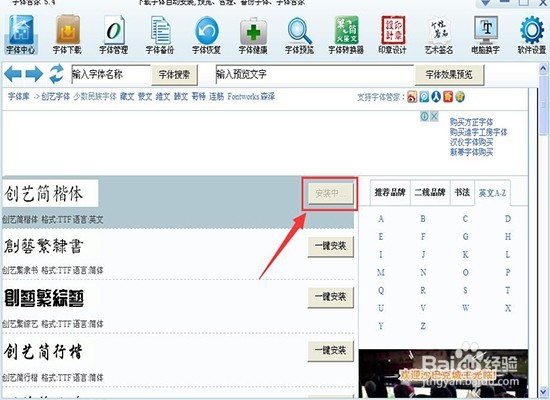Click the blue Tencent Weibo share icon

(x=424, y=96)
